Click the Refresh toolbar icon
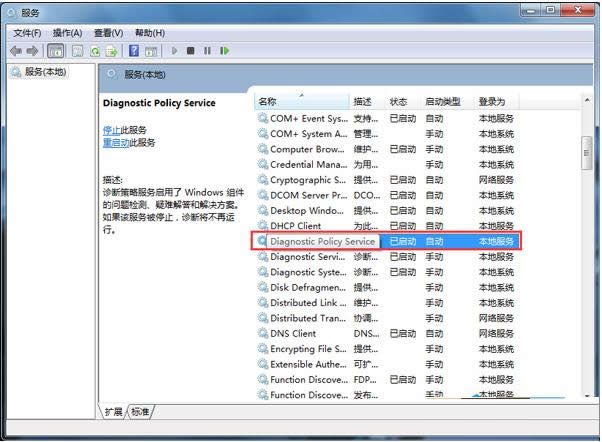Viewport: 602px width, 442px height. (95, 51)
